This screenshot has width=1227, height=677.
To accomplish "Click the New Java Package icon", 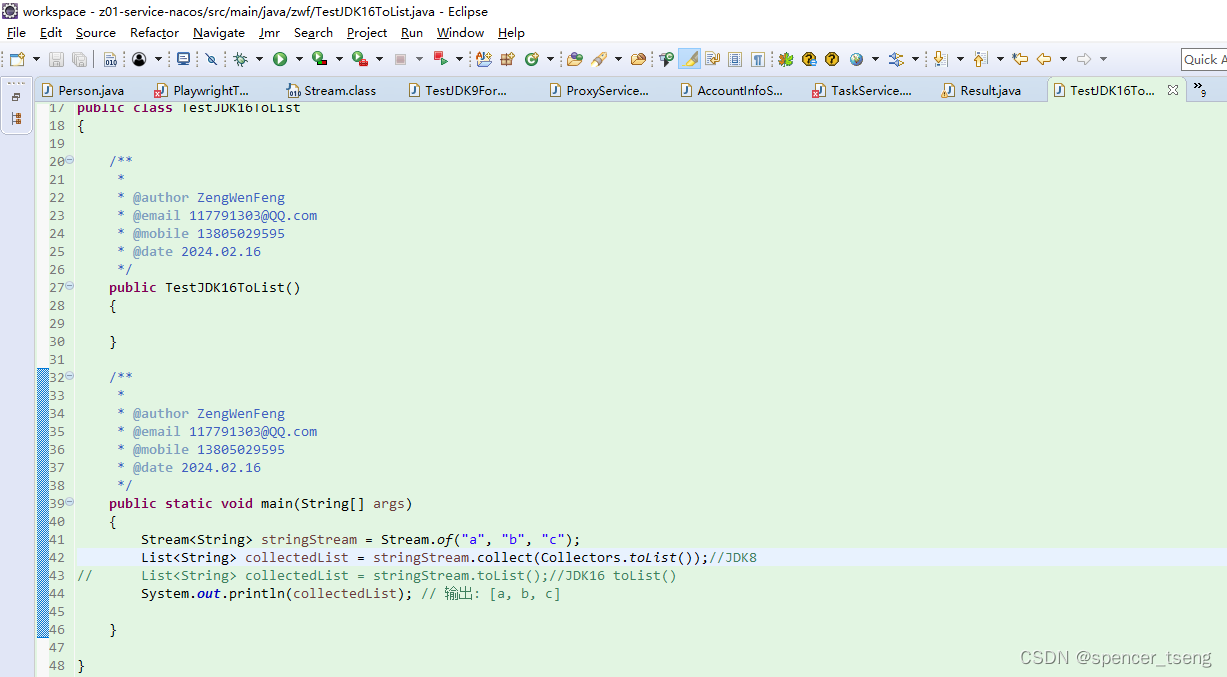I will point(507,58).
